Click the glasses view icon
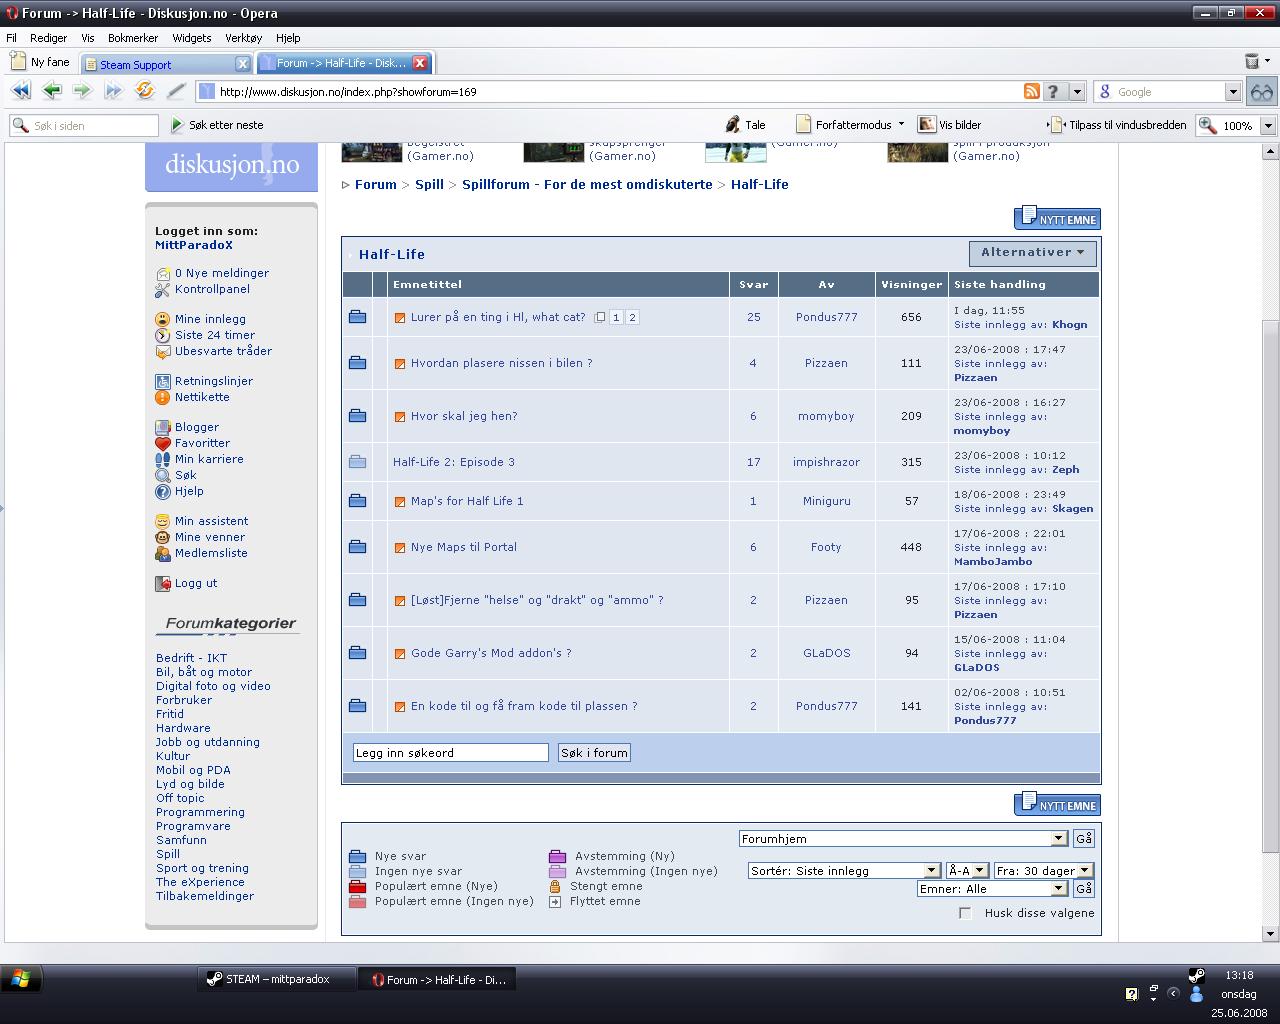Screen dimensions: 1280x1024 click(1262, 92)
